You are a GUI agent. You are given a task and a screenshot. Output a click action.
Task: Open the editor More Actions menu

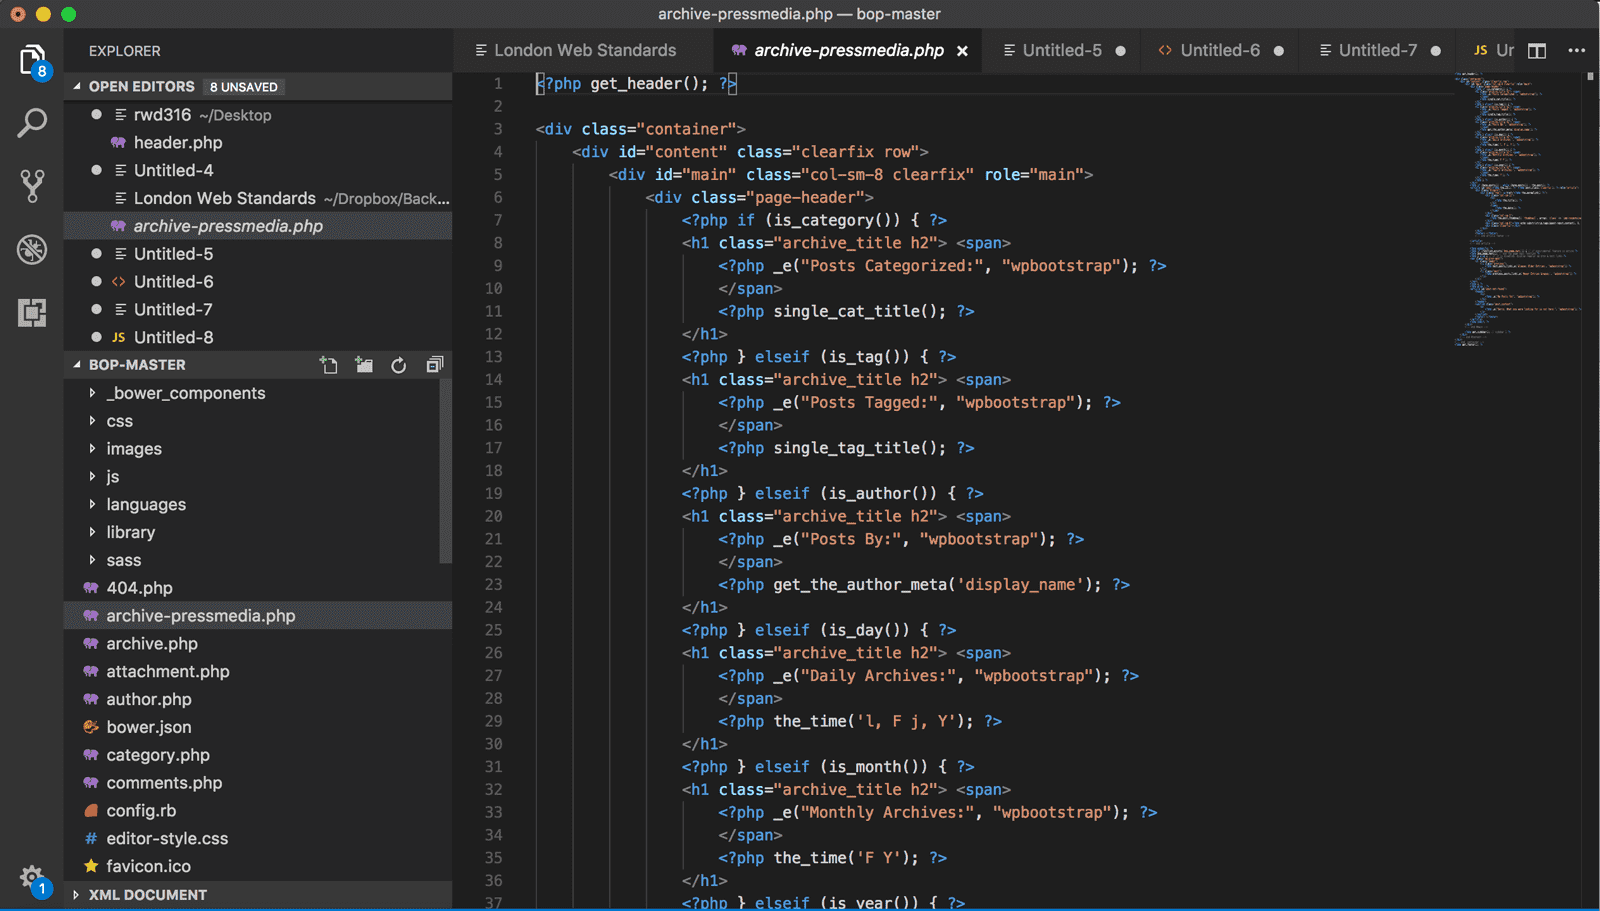[1578, 50]
